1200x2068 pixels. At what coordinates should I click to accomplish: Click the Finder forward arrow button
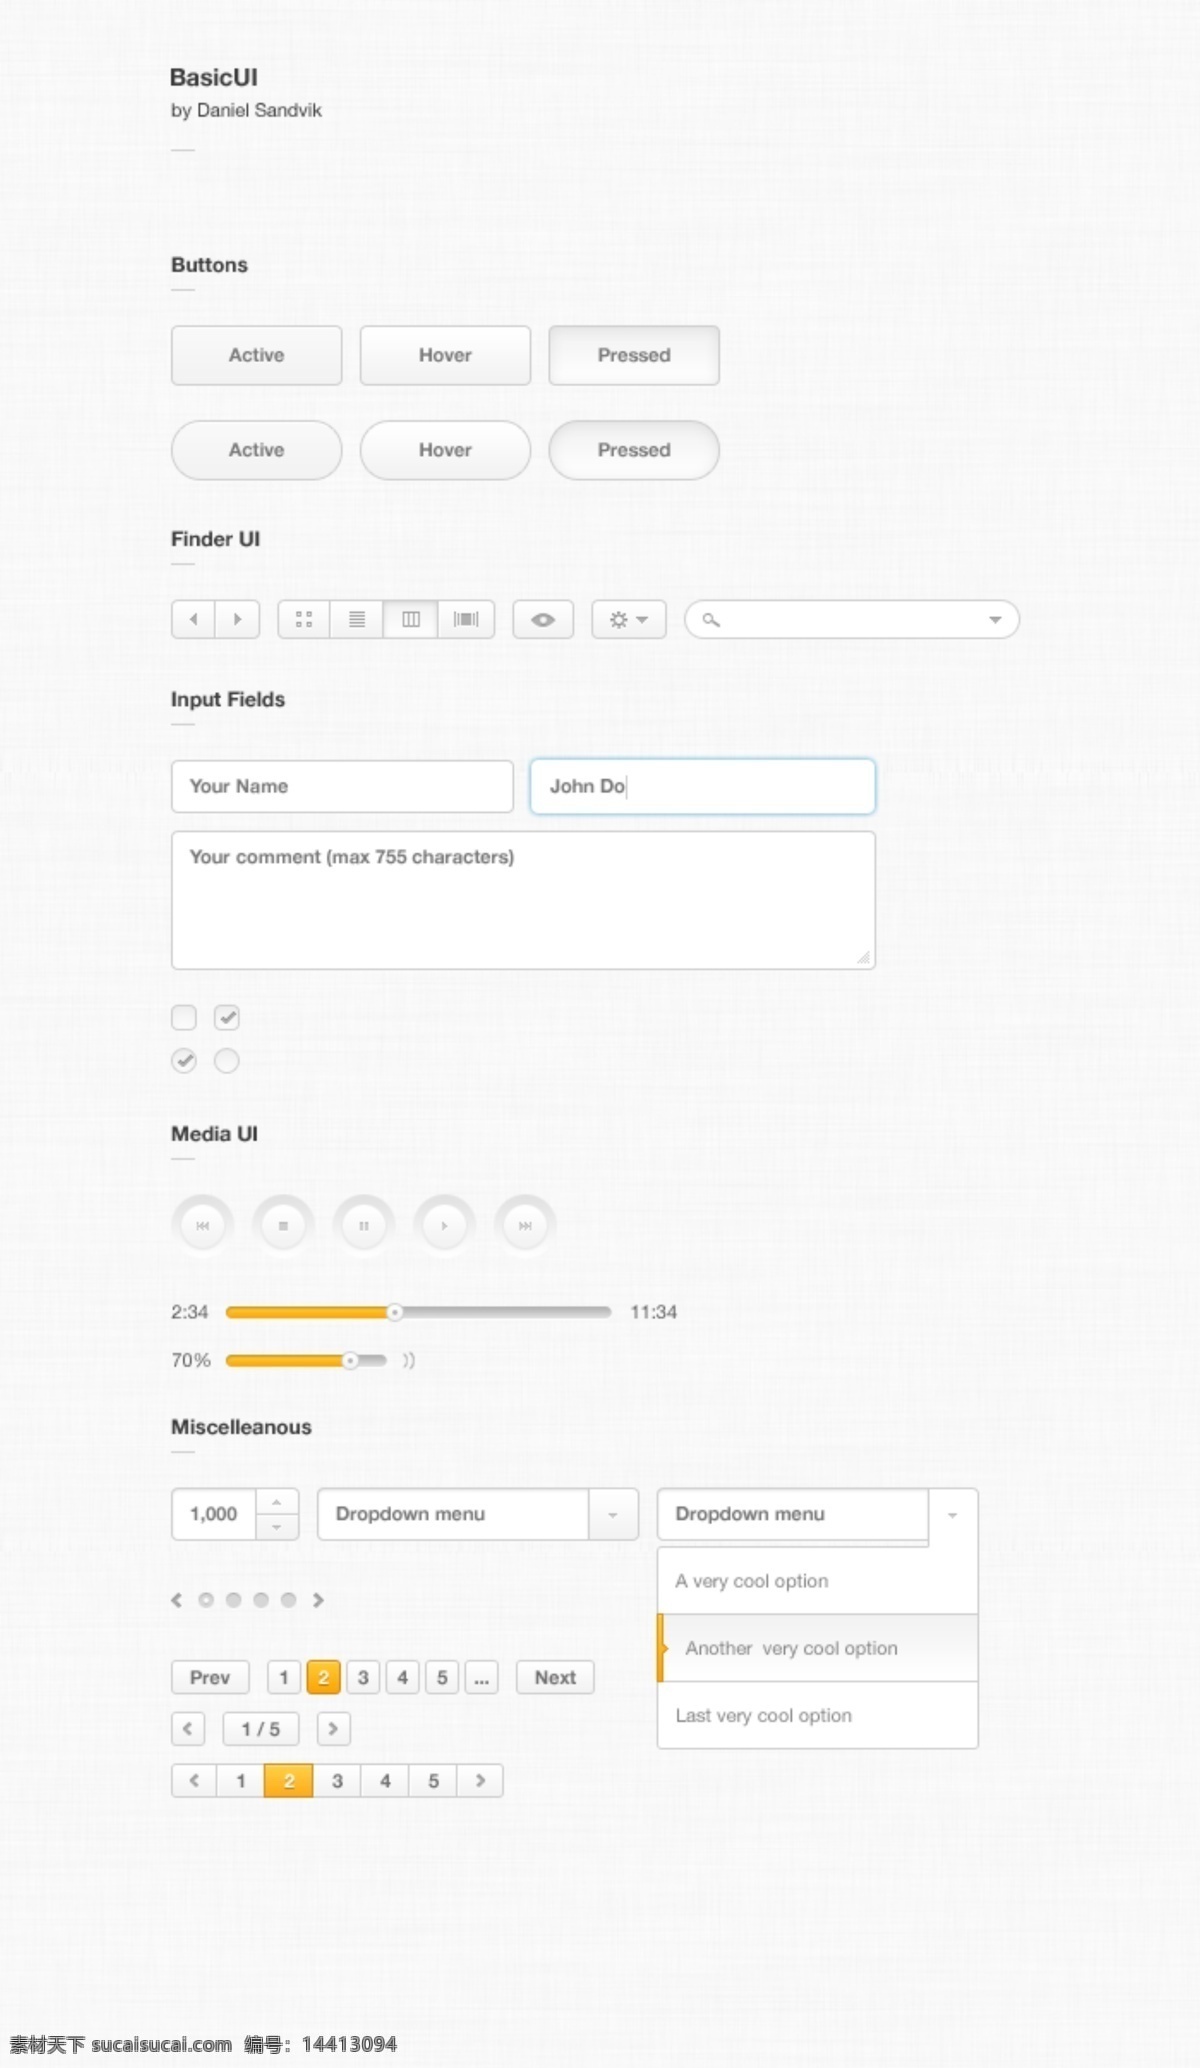tap(238, 620)
